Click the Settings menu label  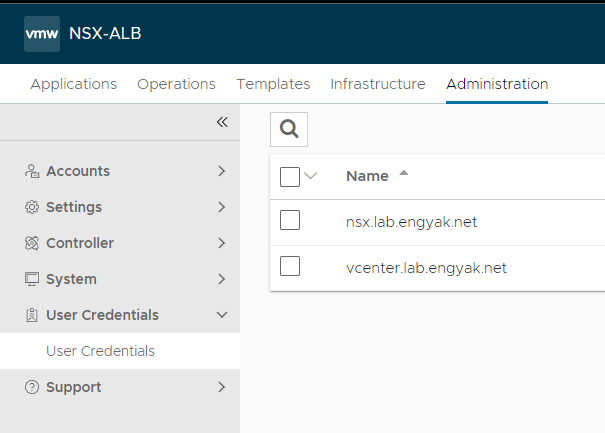click(74, 207)
